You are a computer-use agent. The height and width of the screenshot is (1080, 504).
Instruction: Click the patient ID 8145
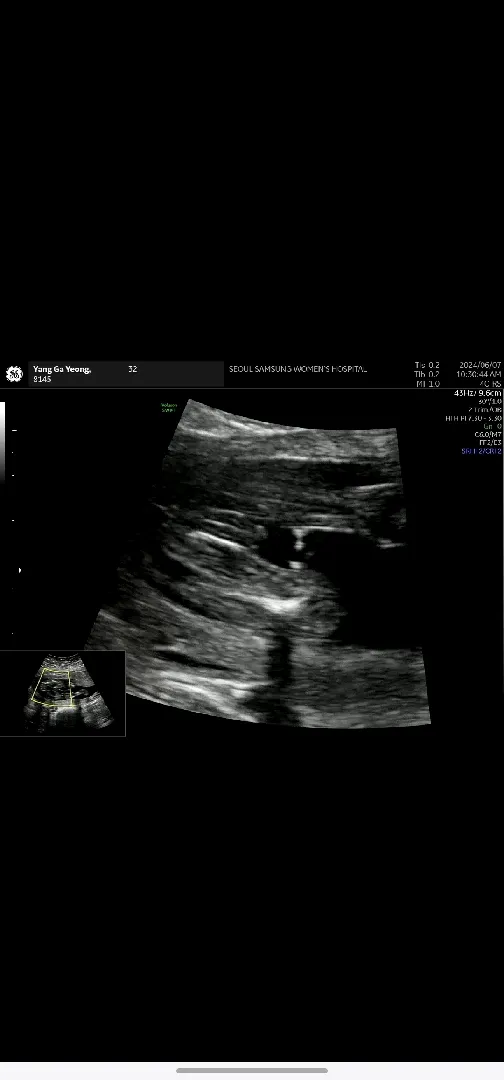coord(42,379)
